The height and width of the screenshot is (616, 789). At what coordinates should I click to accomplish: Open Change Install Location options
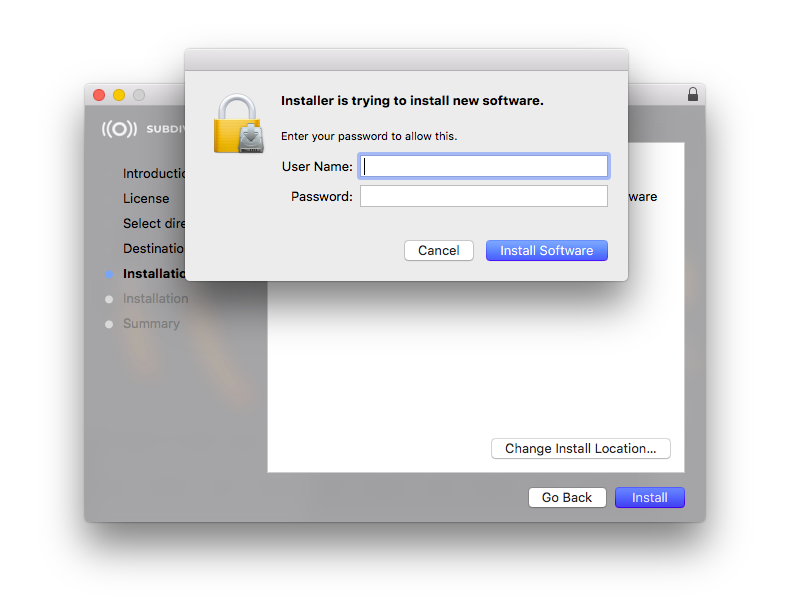tap(581, 448)
